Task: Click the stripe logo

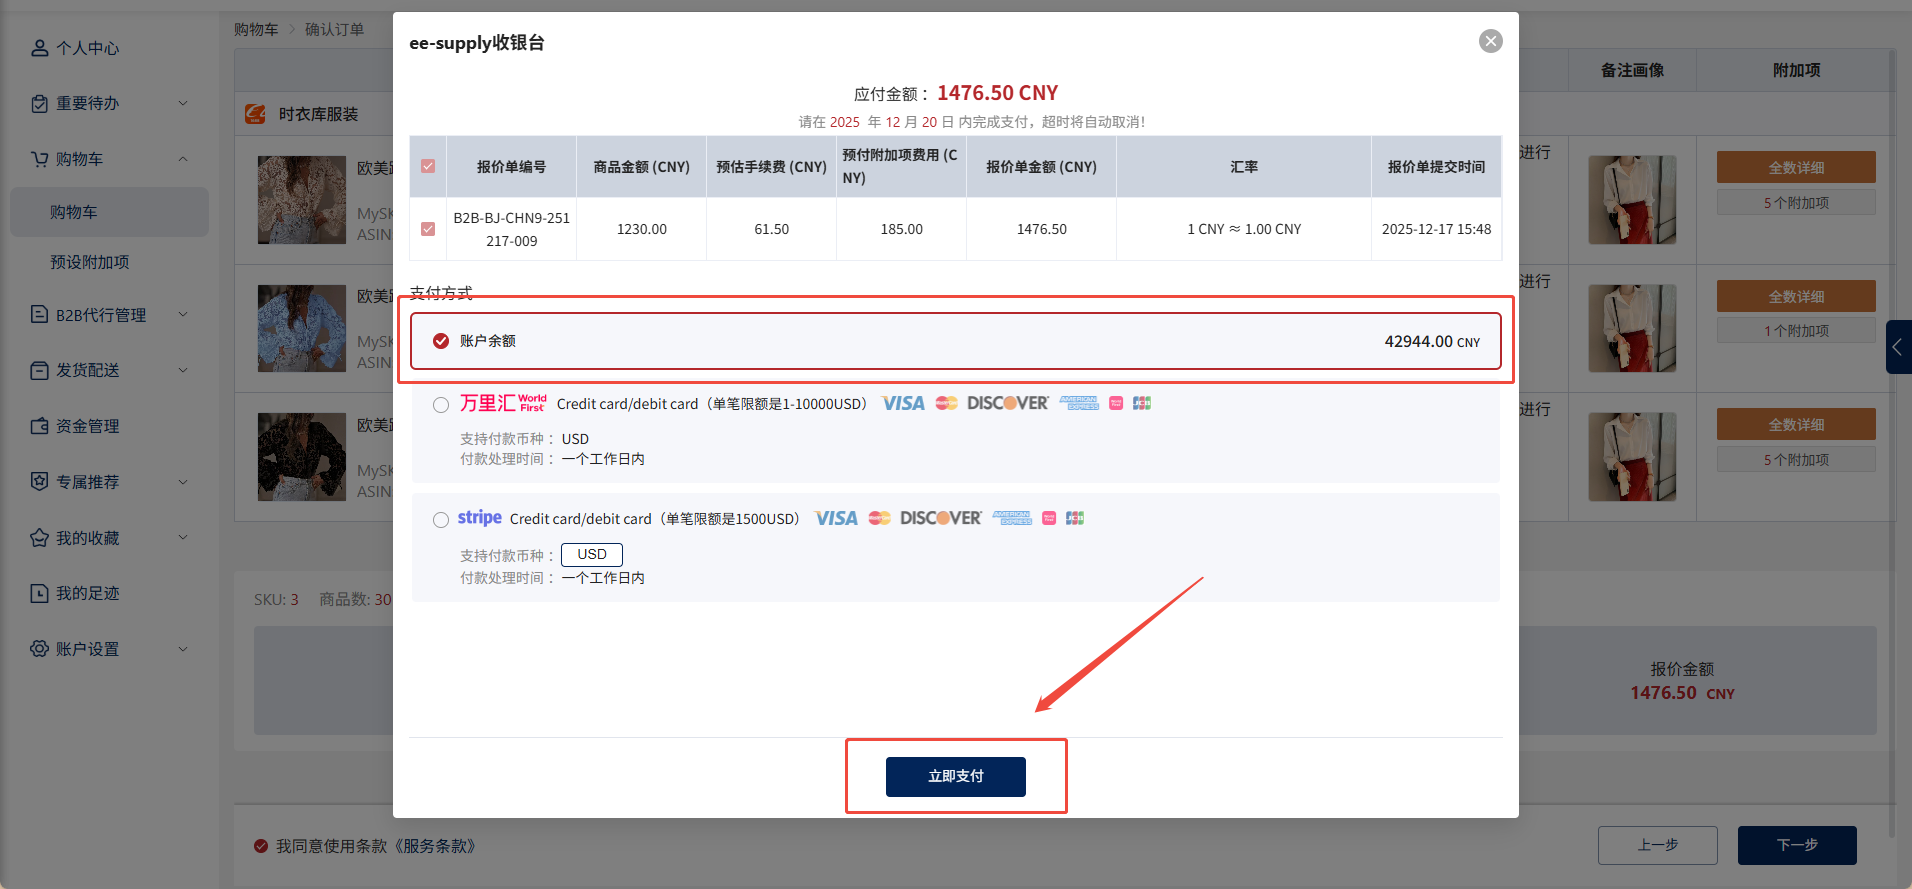Action: [x=480, y=518]
